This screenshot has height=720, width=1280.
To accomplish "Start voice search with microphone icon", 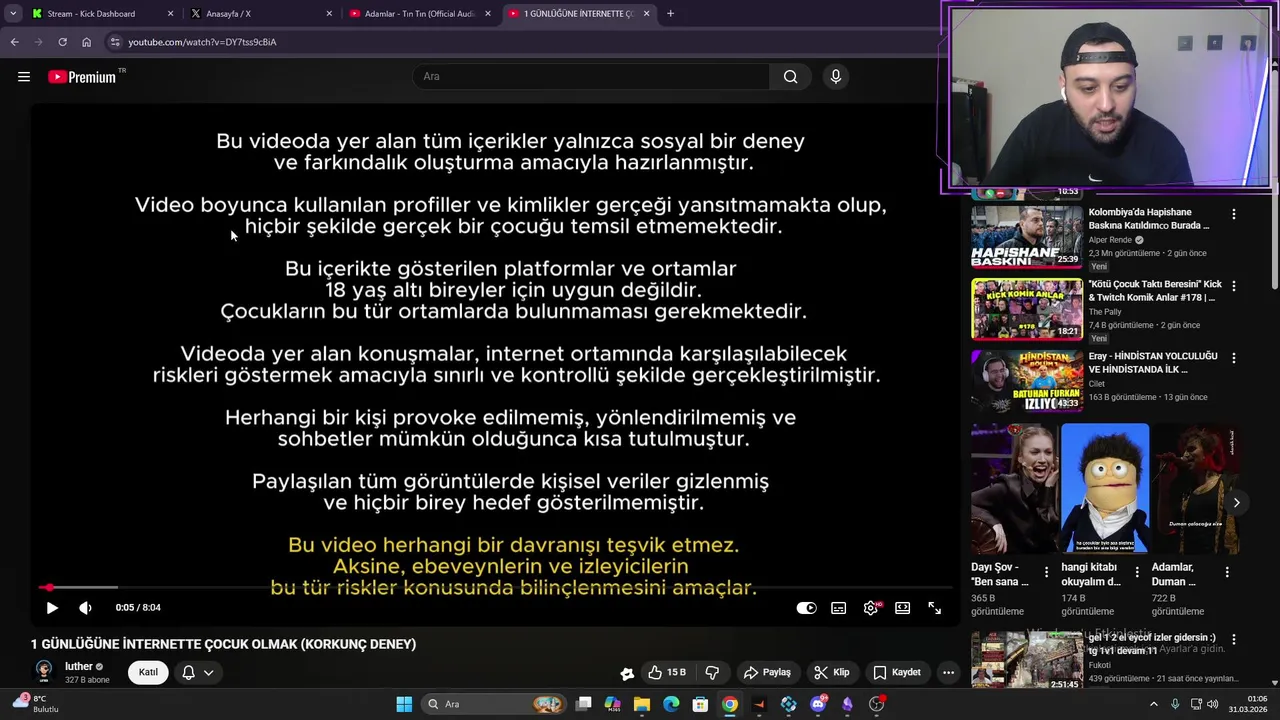I will coord(836,77).
